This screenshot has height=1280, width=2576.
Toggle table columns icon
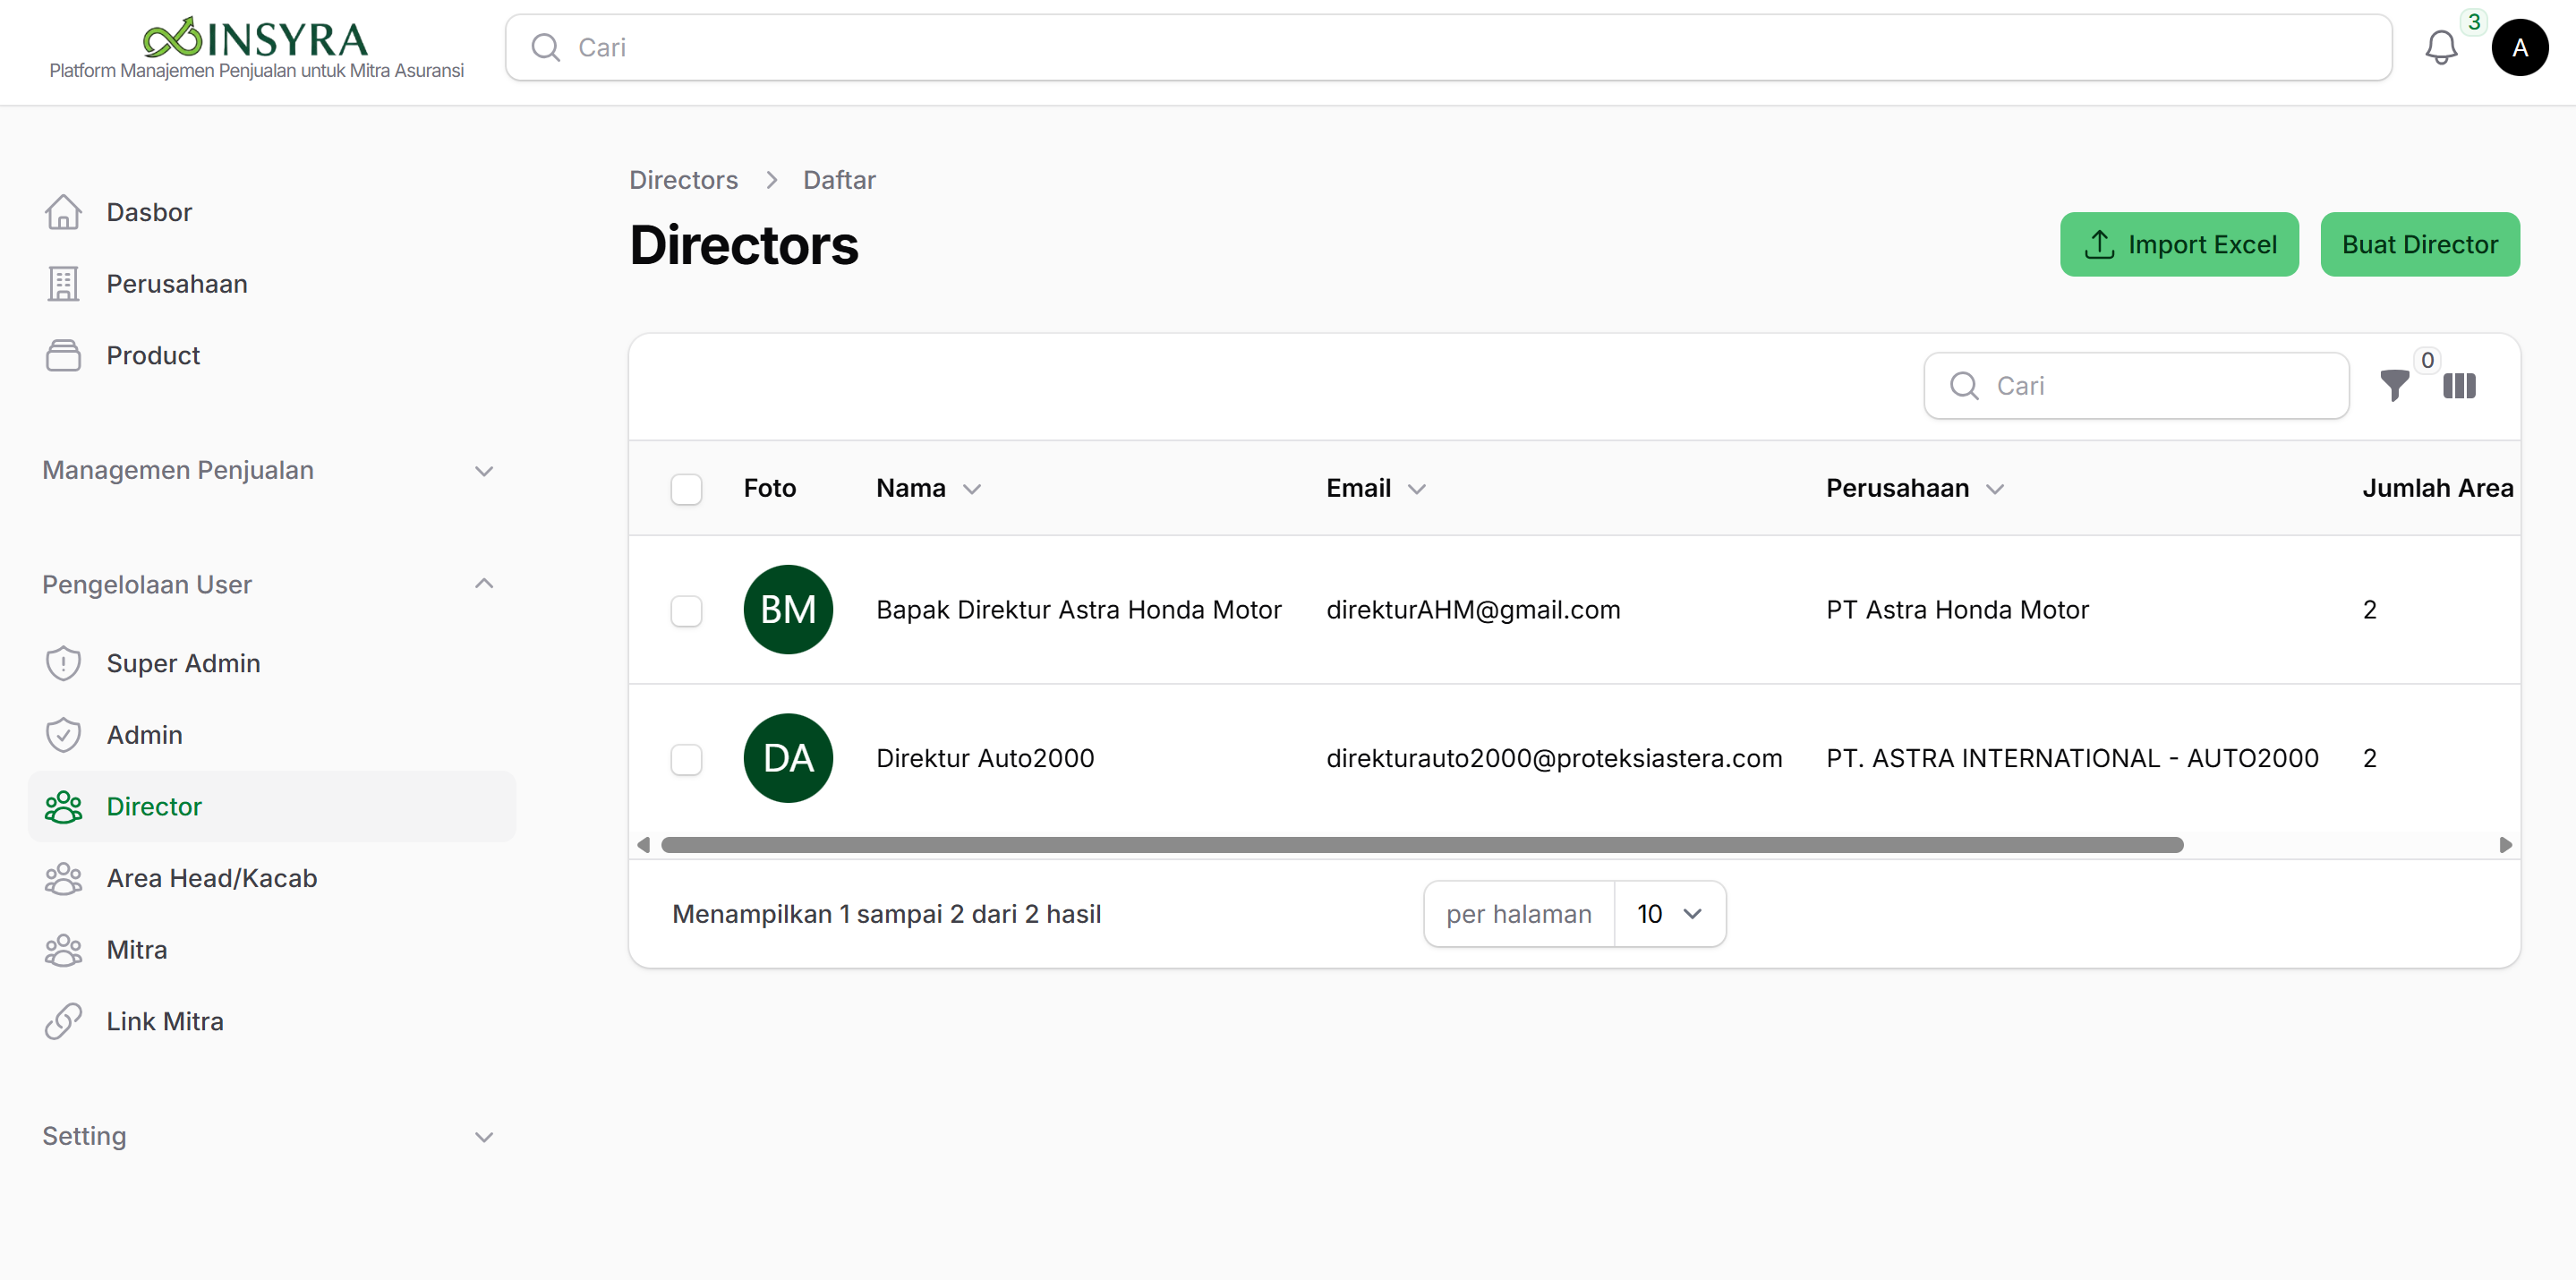[x=2459, y=386]
